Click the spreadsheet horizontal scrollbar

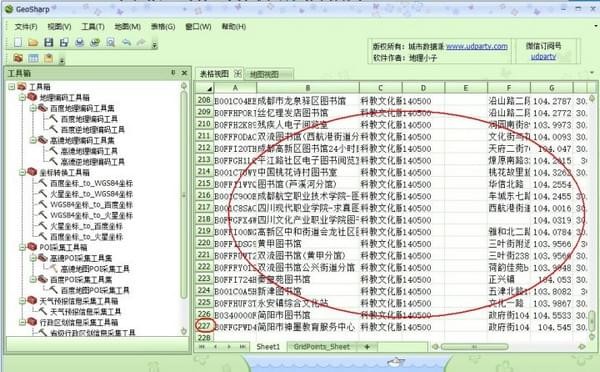pos(474,347)
